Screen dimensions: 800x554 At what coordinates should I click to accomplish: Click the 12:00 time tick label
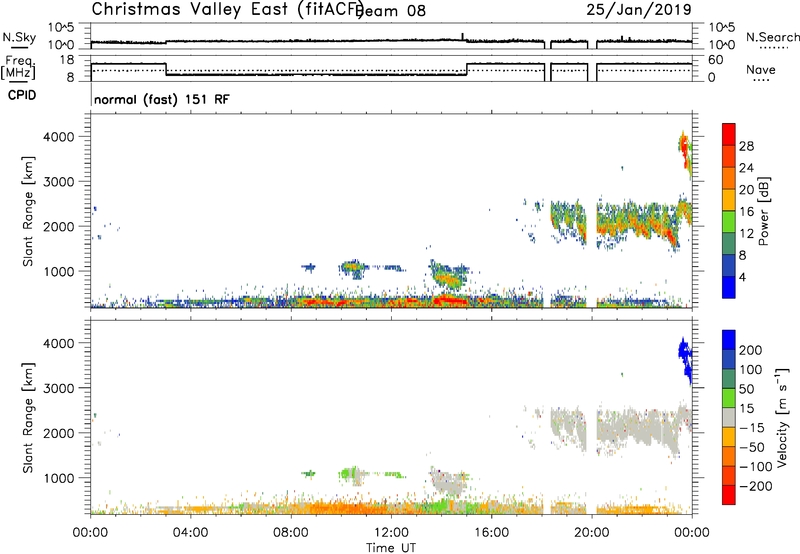391,533
